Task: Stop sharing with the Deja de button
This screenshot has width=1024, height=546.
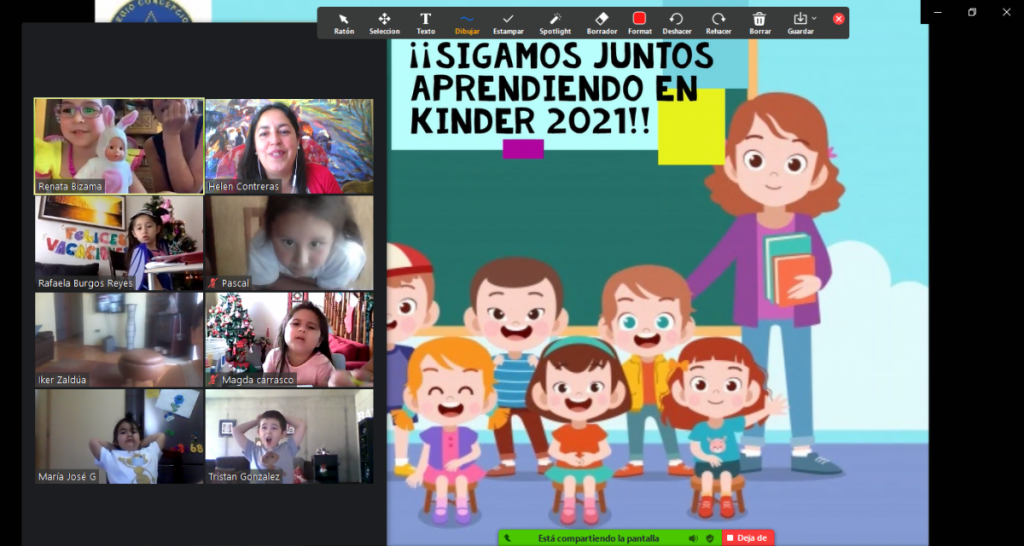Action: pyautogui.click(x=748, y=538)
